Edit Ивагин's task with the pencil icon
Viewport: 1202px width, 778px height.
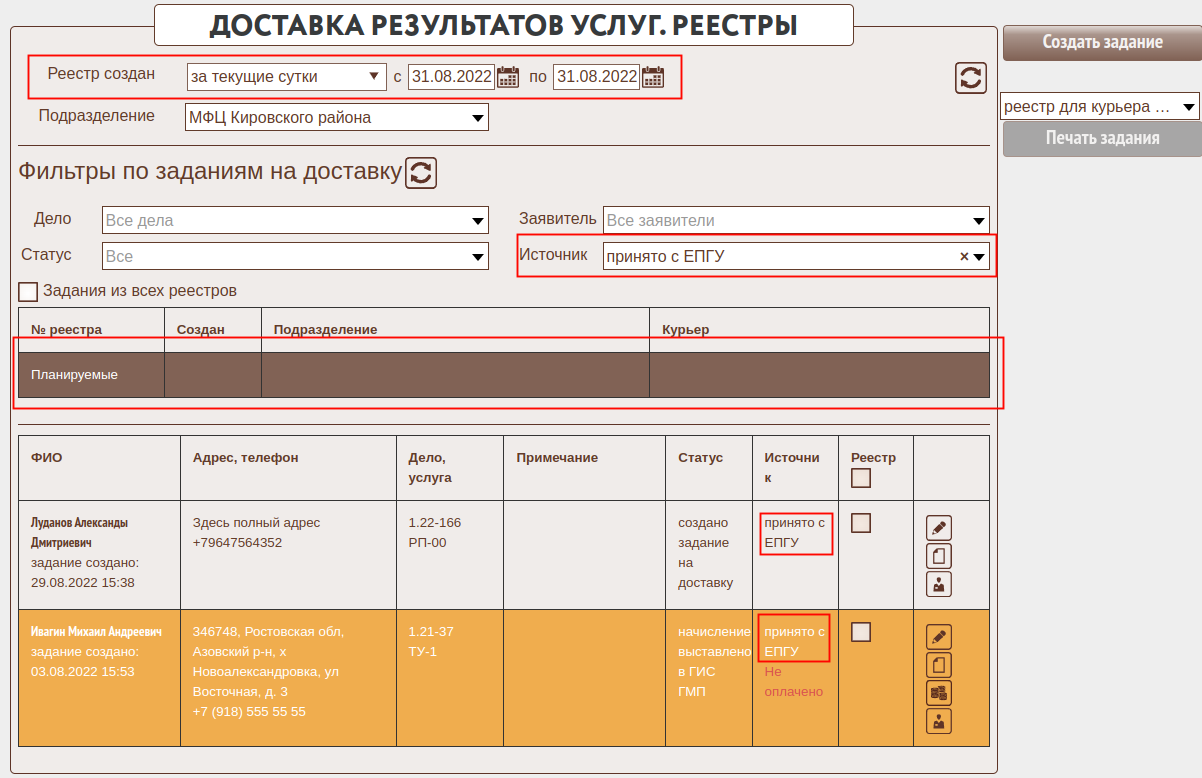click(x=938, y=637)
